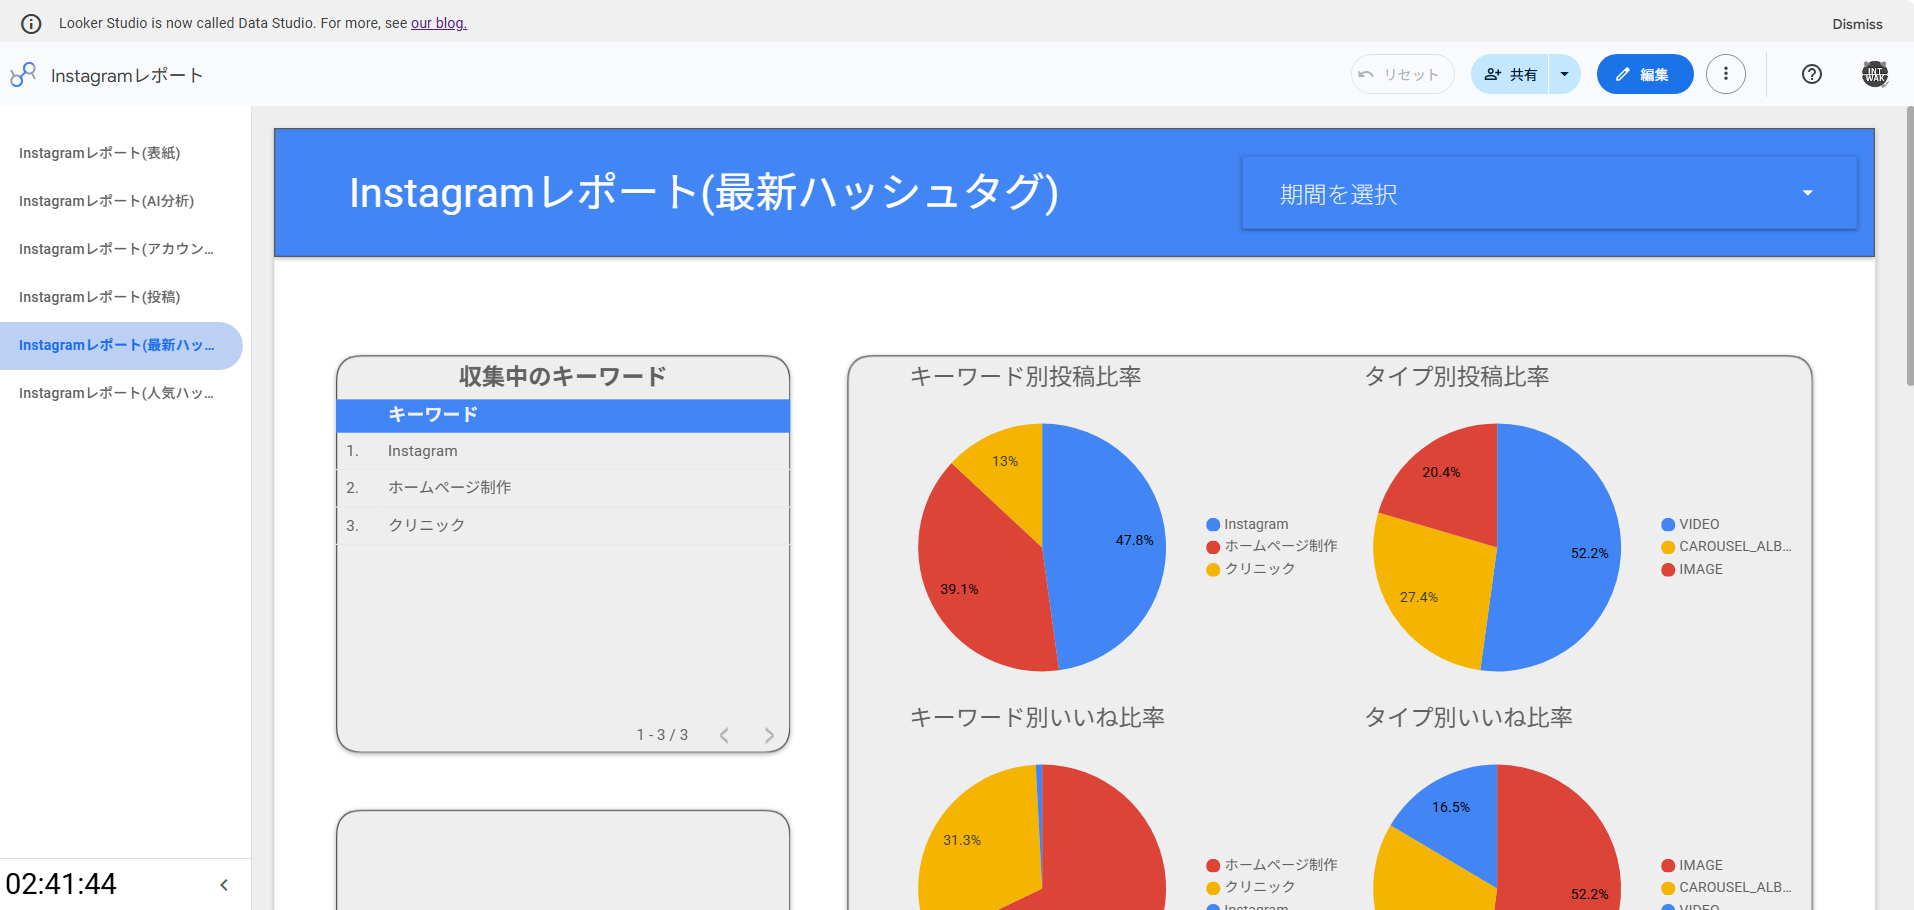
Task: Open the 期間を選択 date range dropdown
Action: coord(1549,193)
